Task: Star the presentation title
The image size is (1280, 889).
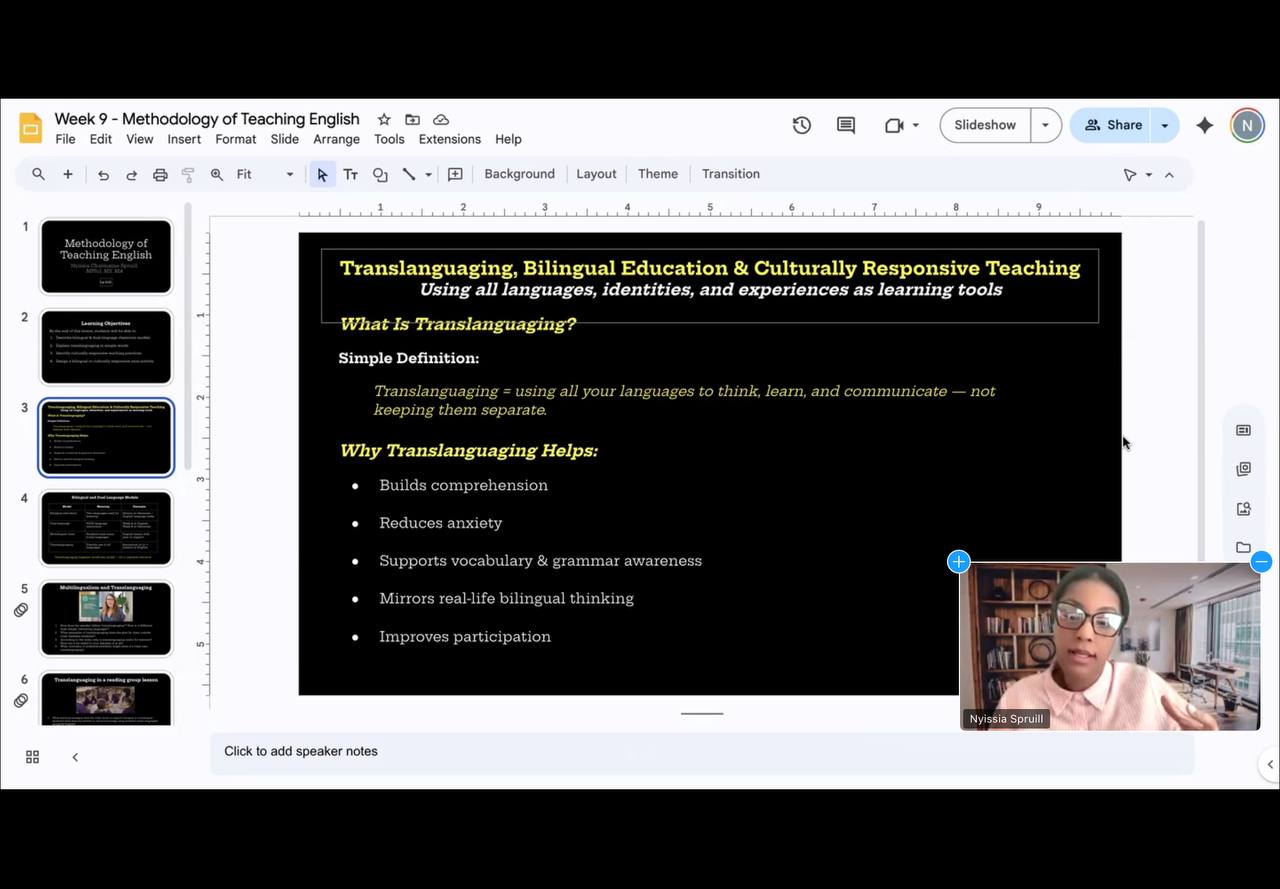Action: [x=384, y=119]
